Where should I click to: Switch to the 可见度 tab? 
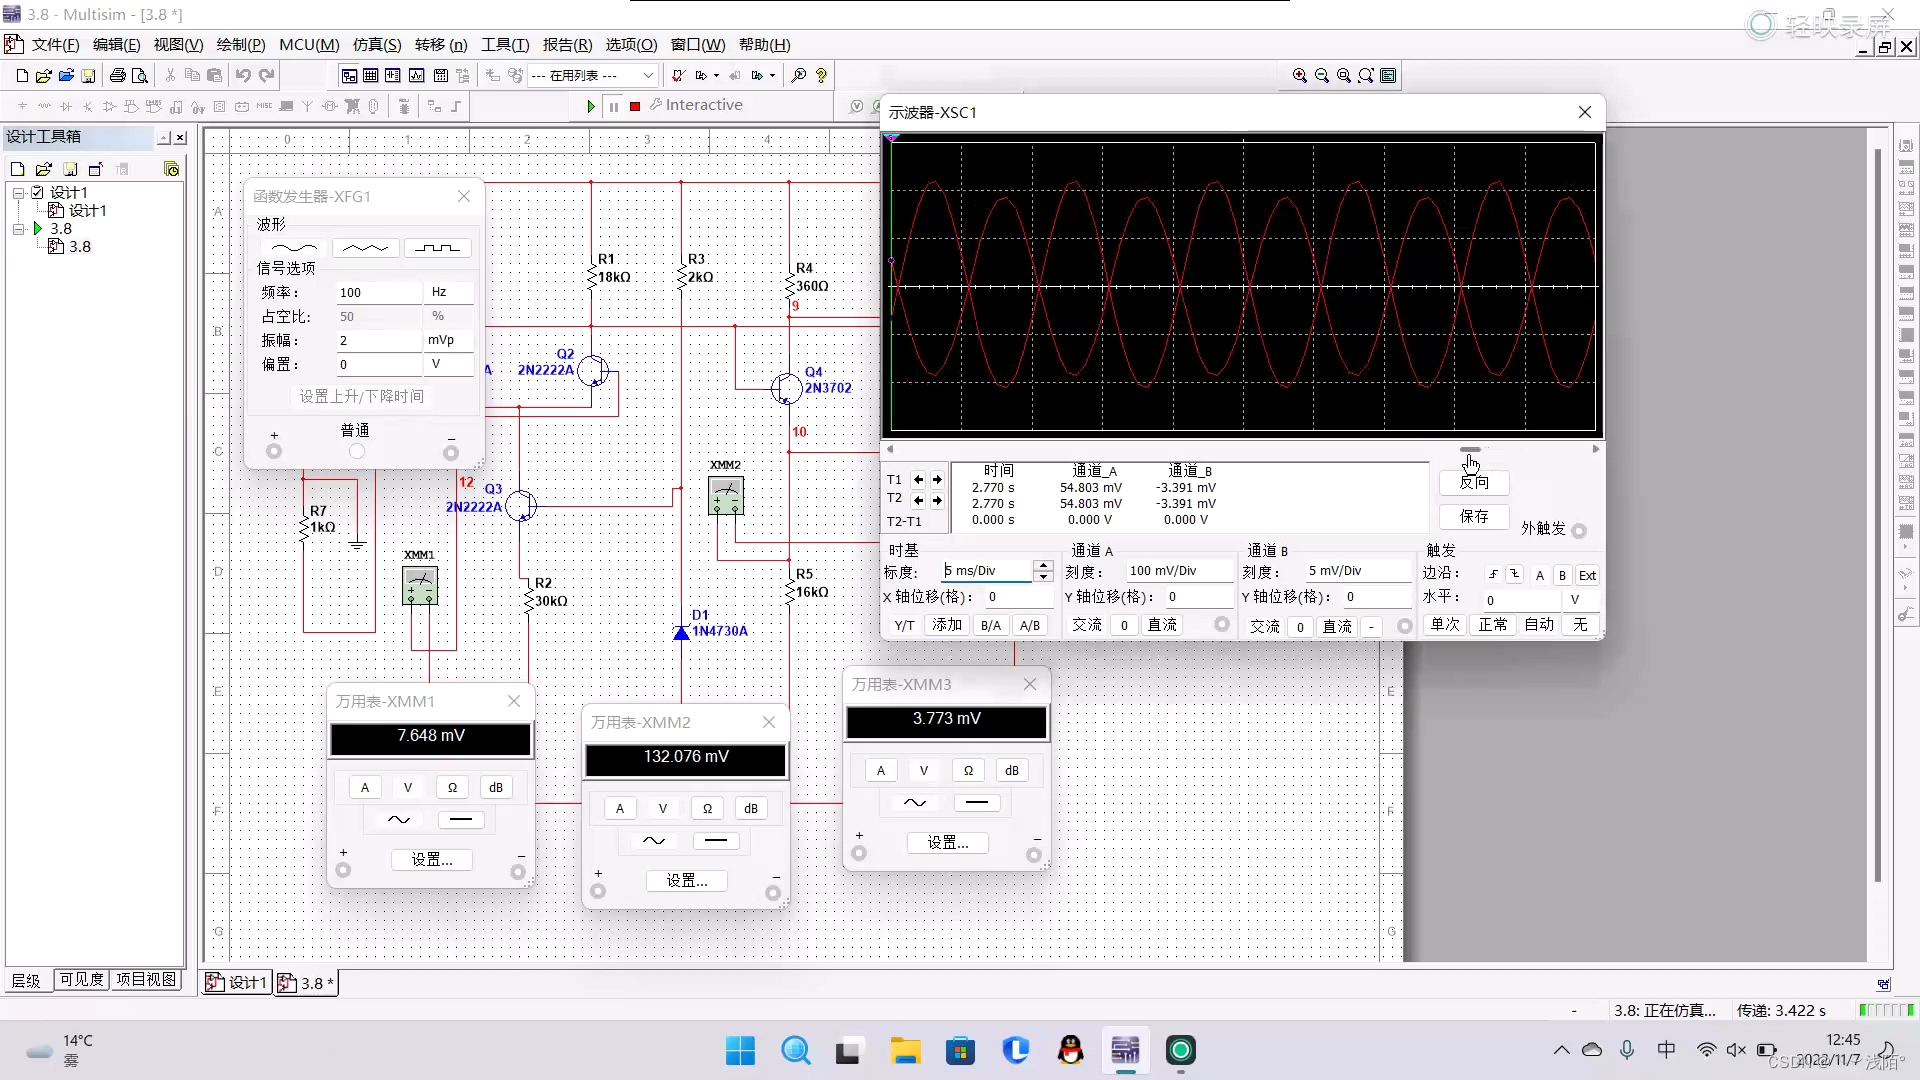click(x=81, y=980)
